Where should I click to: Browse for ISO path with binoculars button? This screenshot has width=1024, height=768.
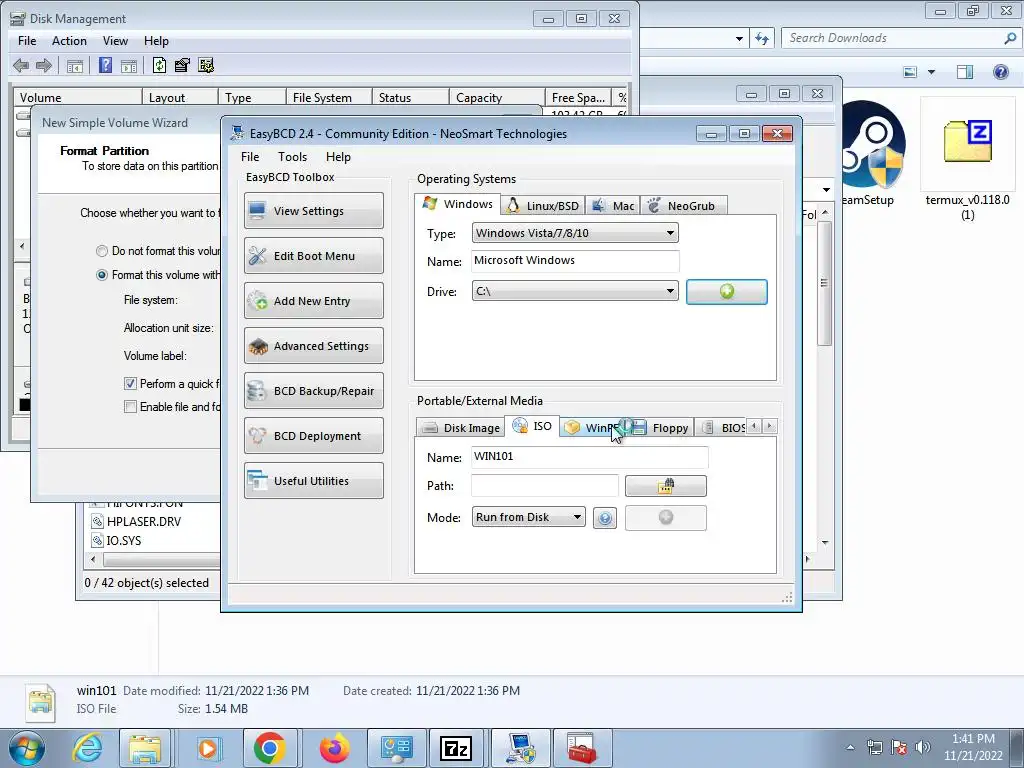[x=665, y=486]
